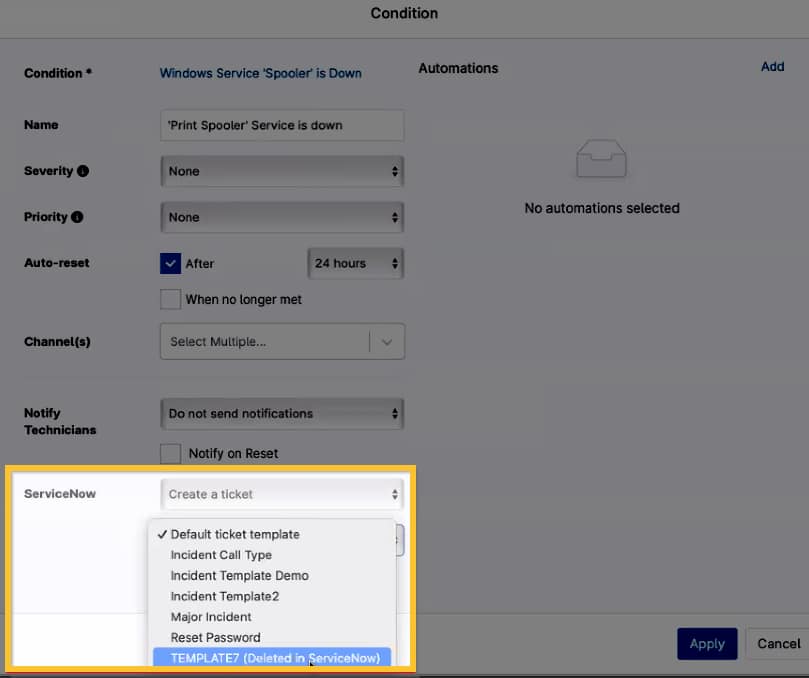Uncheck the 'After' auto-reset checkbox

[x=170, y=263]
